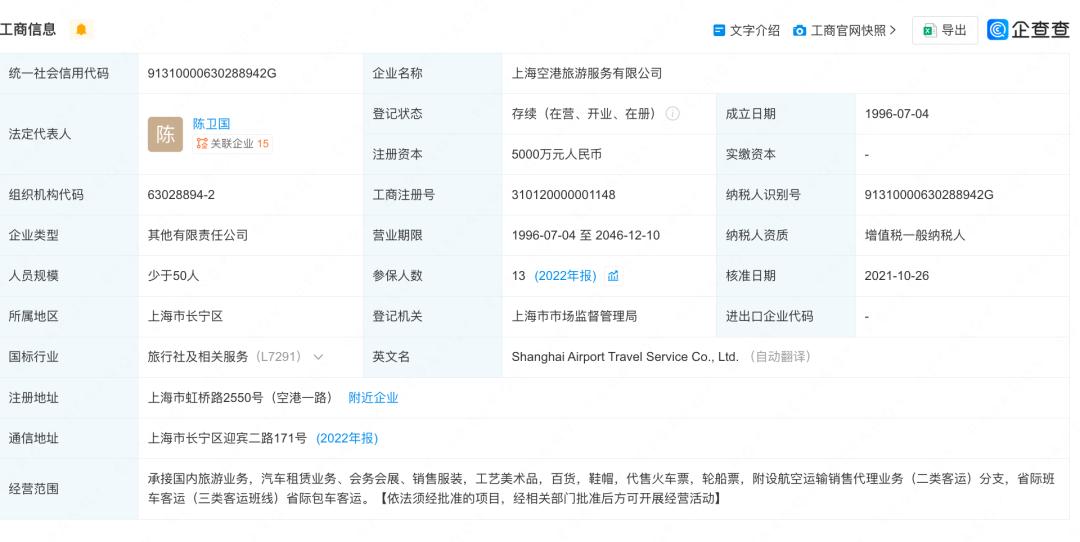The height and width of the screenshot is (542, 1080).
Task: Open the 2022年报 link next to 通信地址
Action: (x=347, y=438)
